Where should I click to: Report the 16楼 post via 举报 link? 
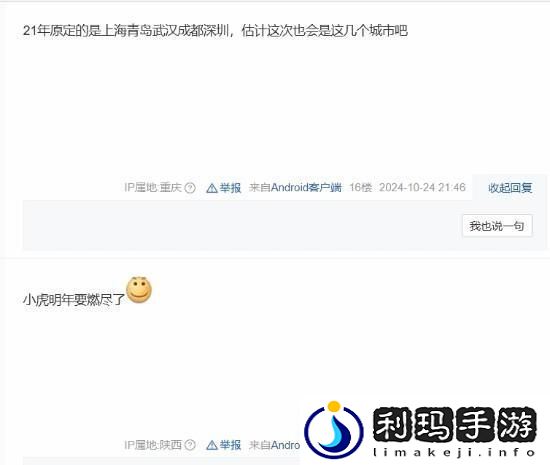tap(230, 188)
